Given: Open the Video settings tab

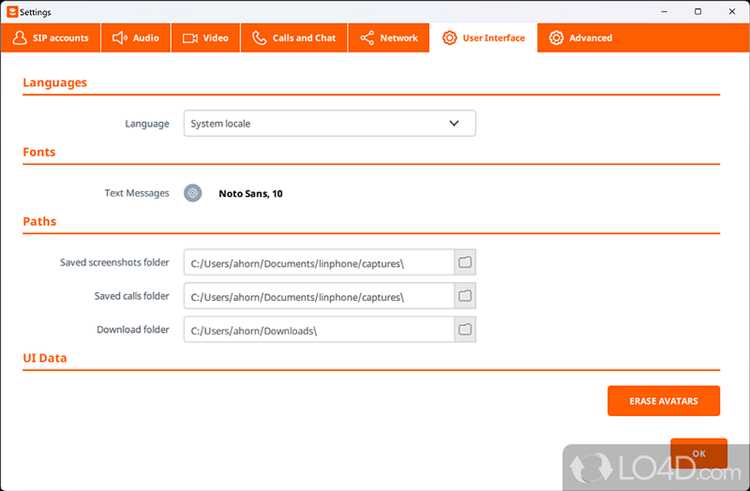Looking at the screenshot, I should (205, 38).
